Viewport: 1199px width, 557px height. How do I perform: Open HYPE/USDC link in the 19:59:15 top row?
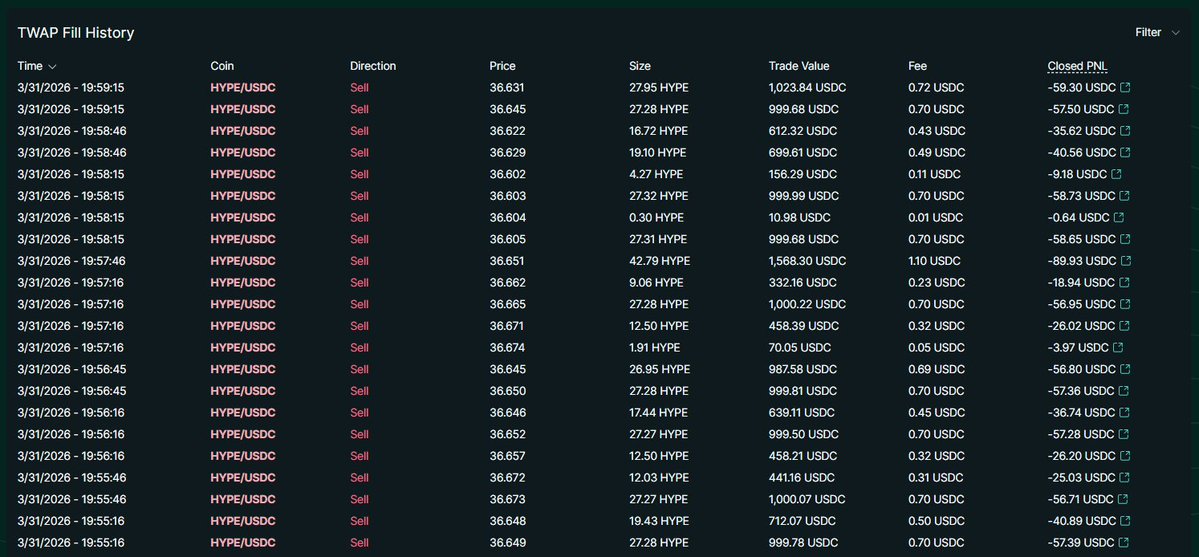(243, 88)
